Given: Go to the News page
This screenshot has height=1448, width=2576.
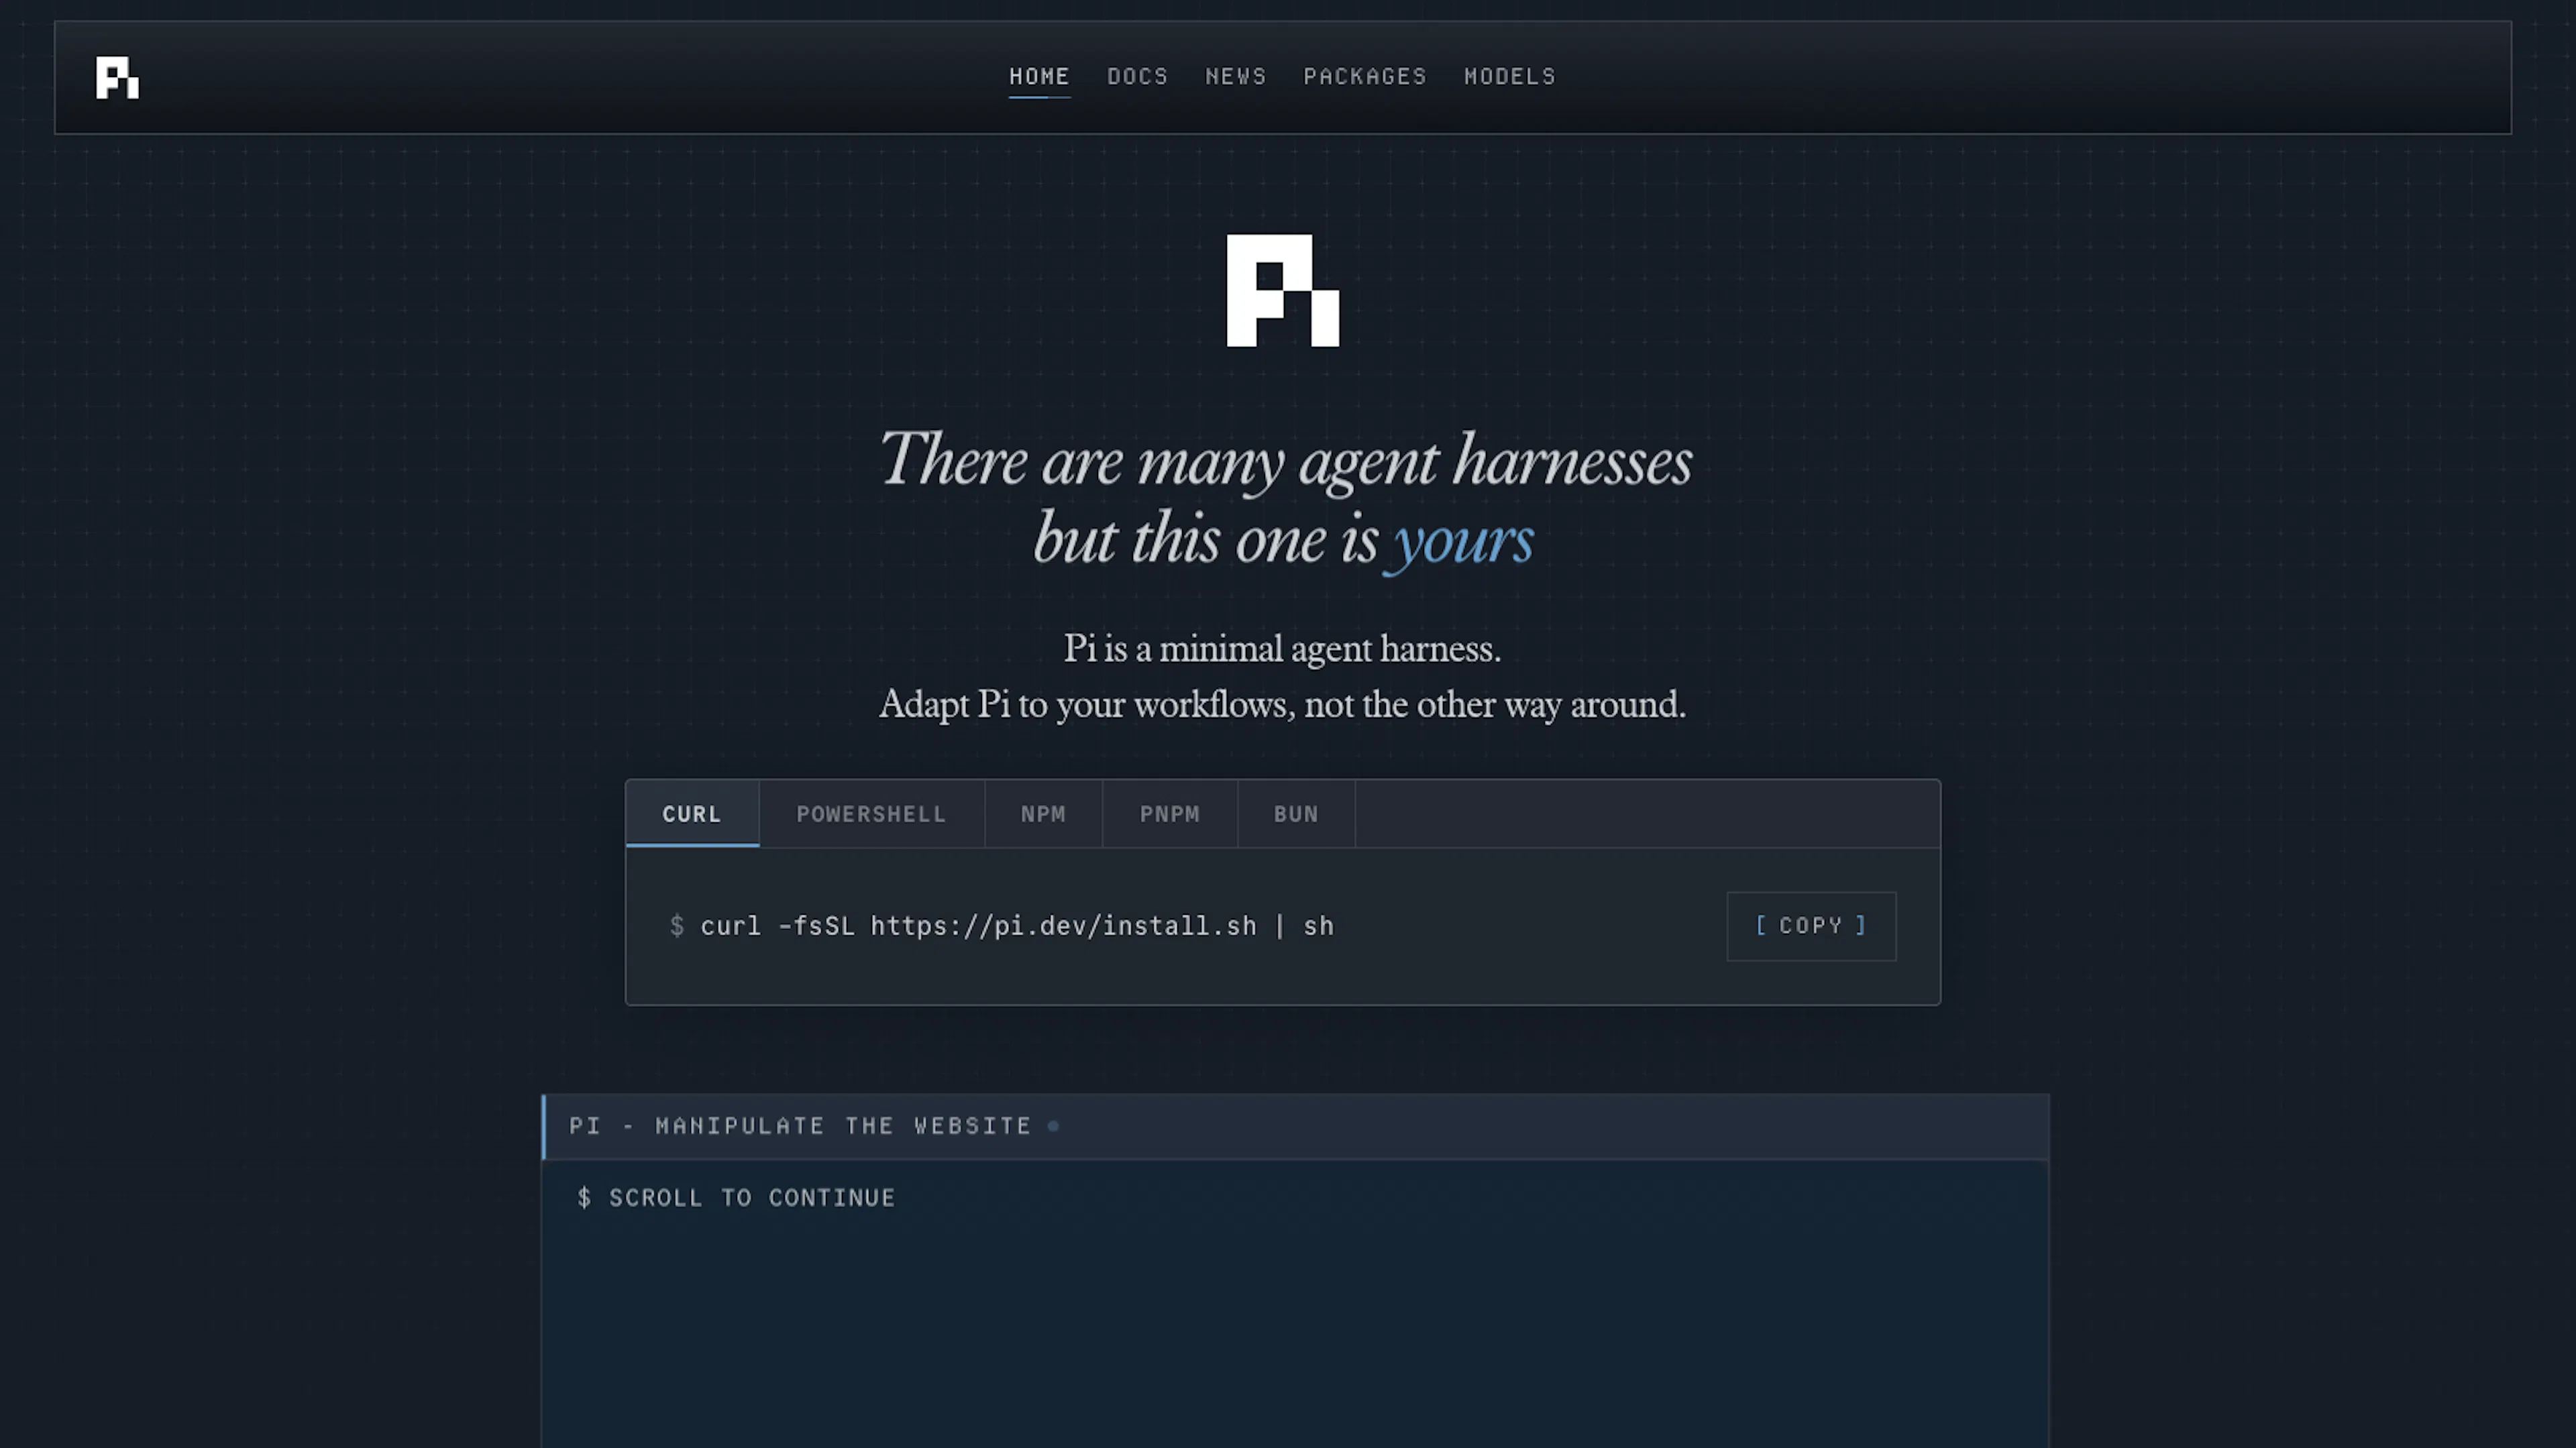Looking at the screenshot, I should (x=1235, y=76).
